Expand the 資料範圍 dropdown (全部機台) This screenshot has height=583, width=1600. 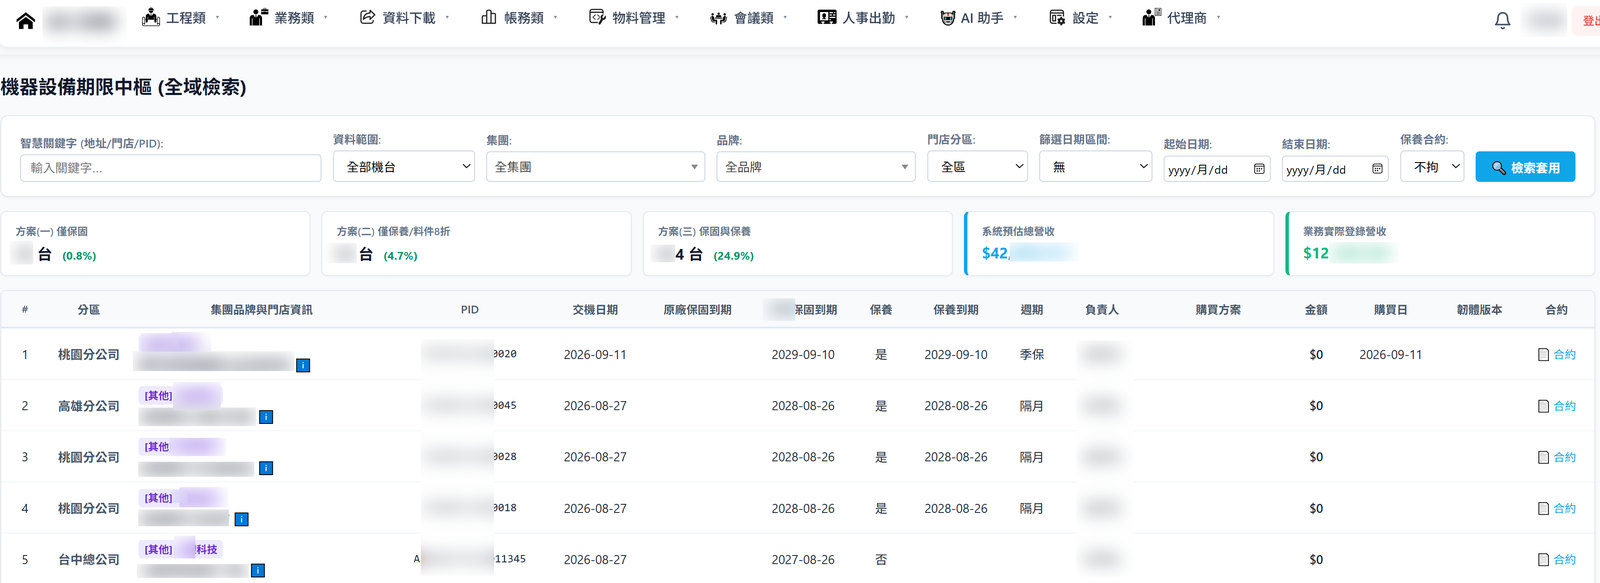[404, 167]
